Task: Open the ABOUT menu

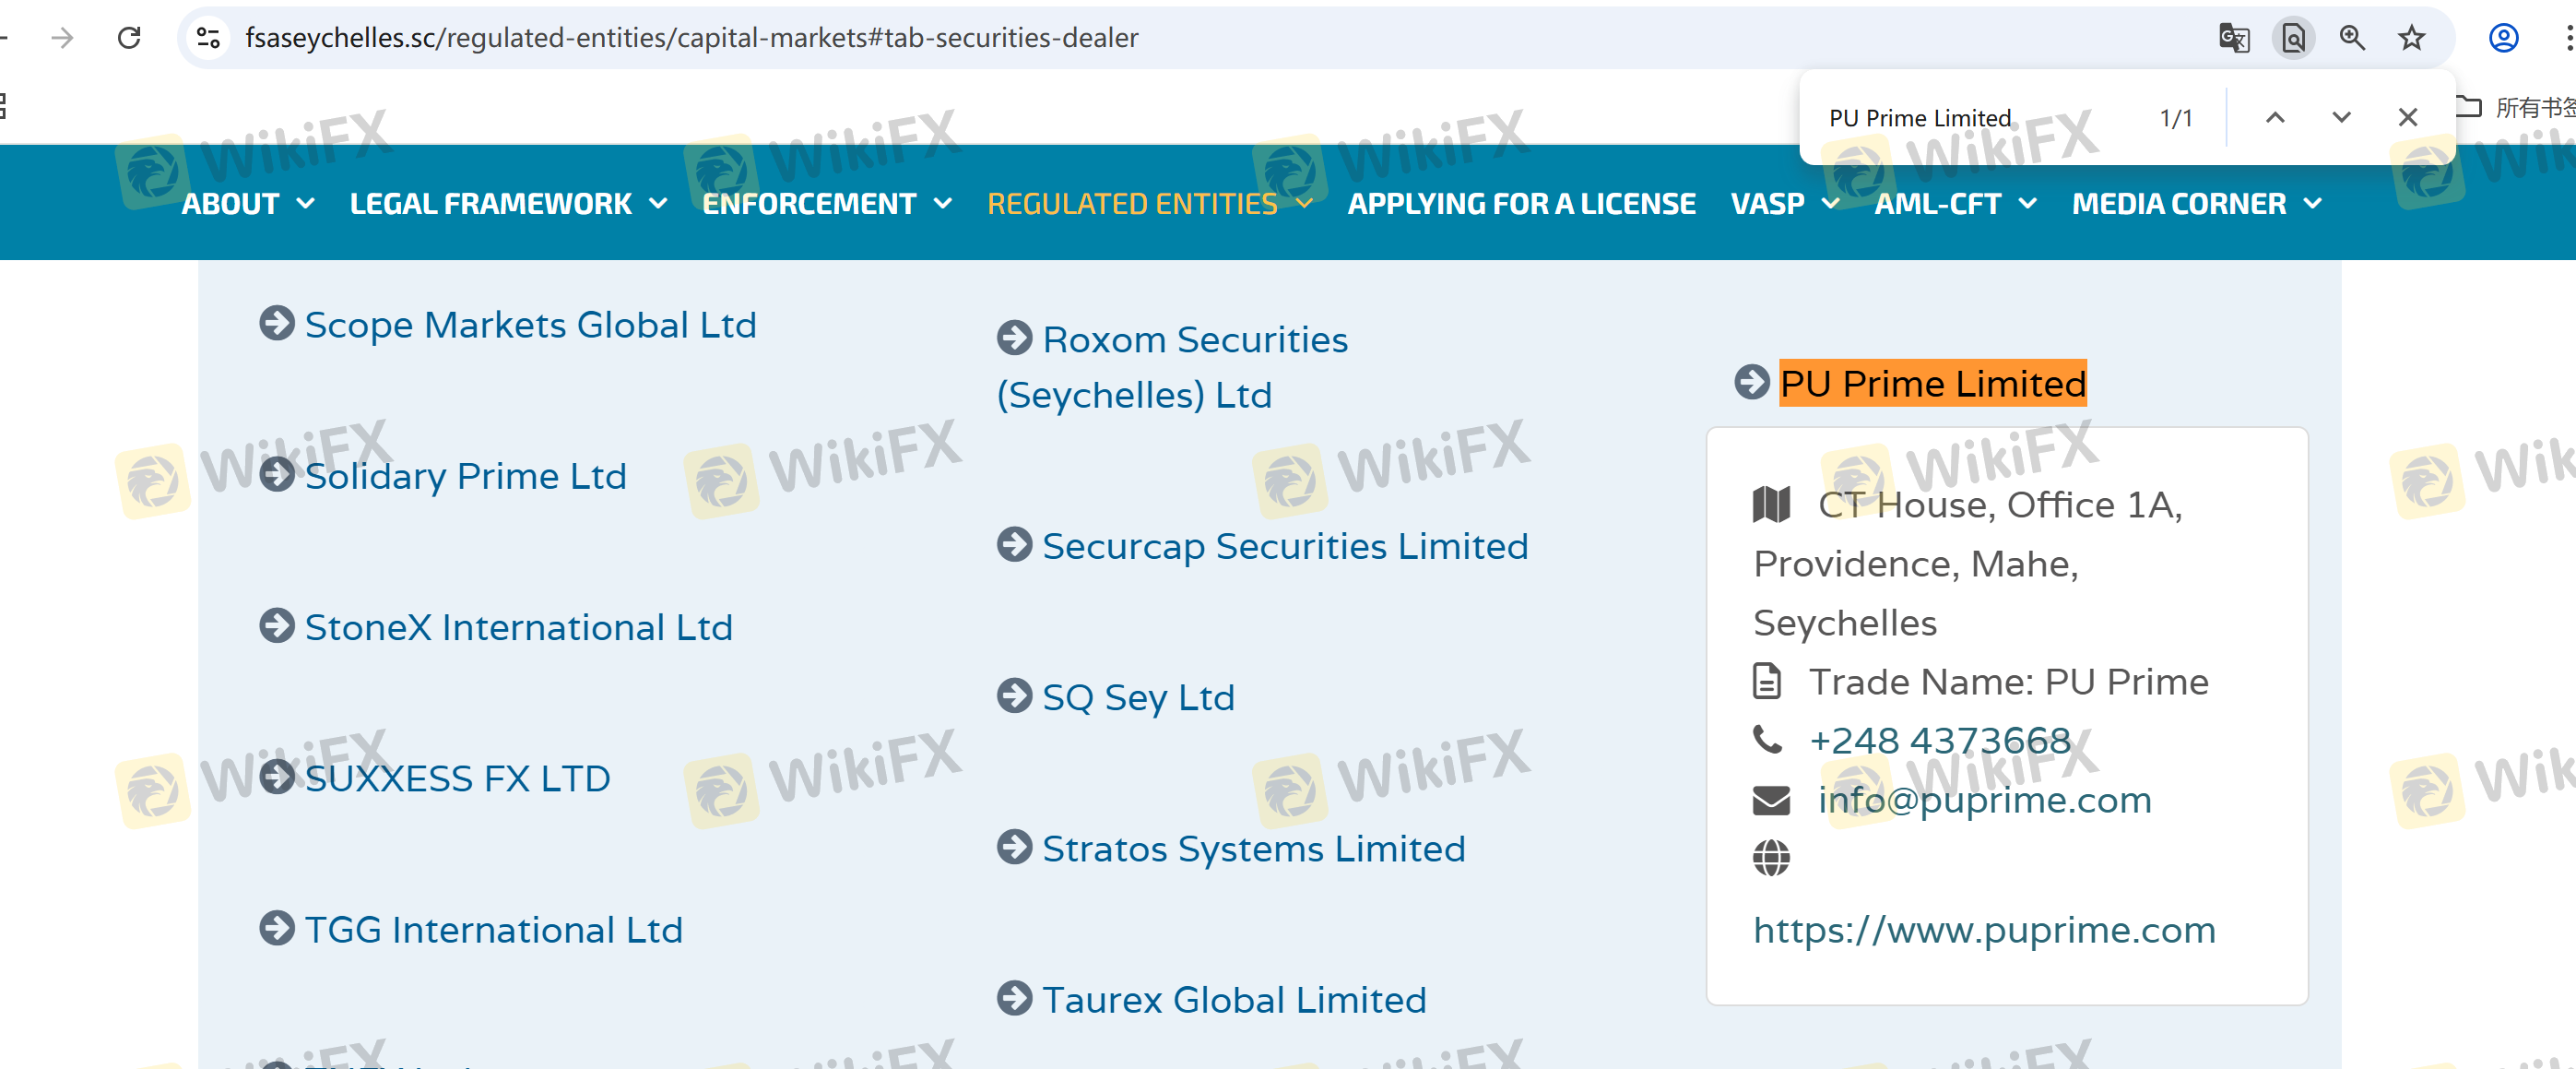Action: (x=230, y=204)
